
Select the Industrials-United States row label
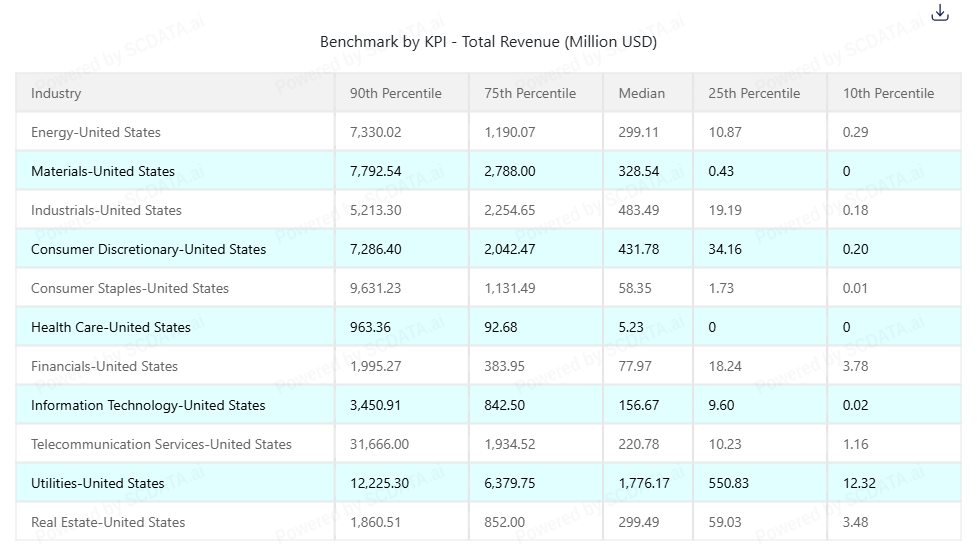pos(106,210)
